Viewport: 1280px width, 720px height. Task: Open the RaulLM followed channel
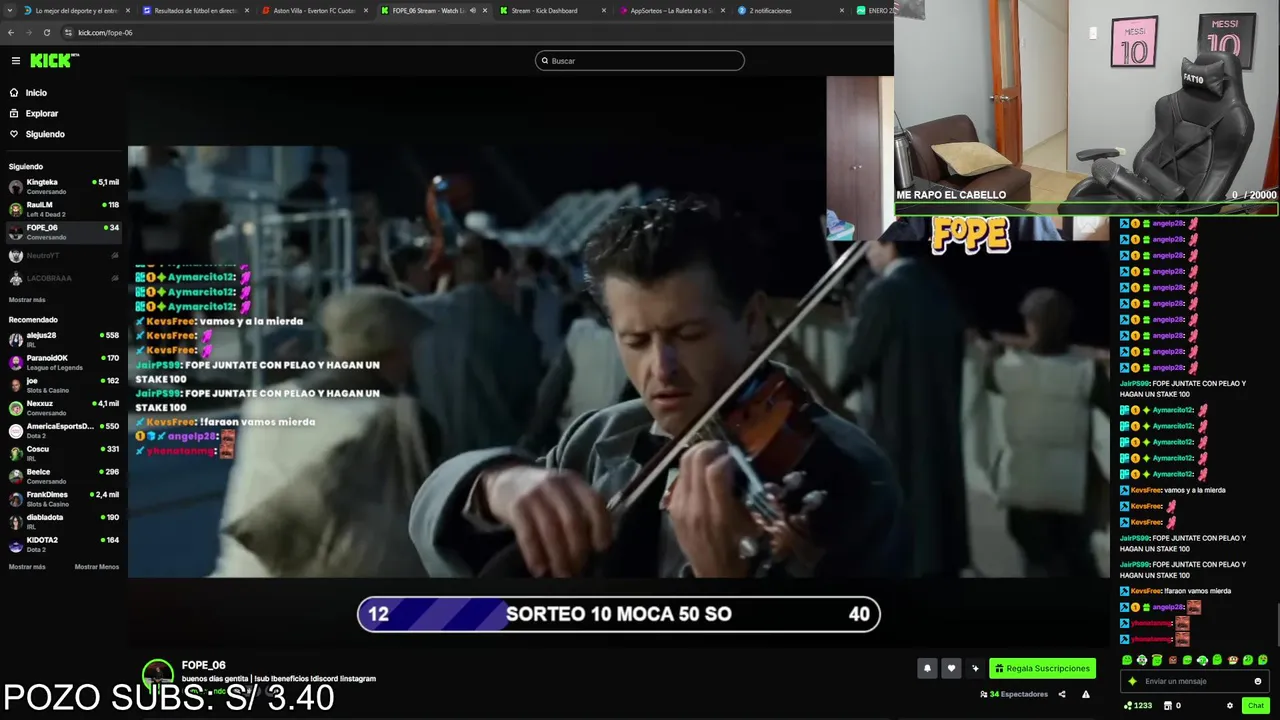[63, 209]
